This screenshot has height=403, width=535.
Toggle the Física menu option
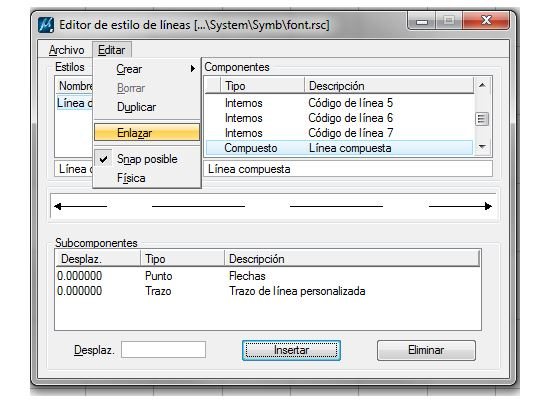click(131, 178)
